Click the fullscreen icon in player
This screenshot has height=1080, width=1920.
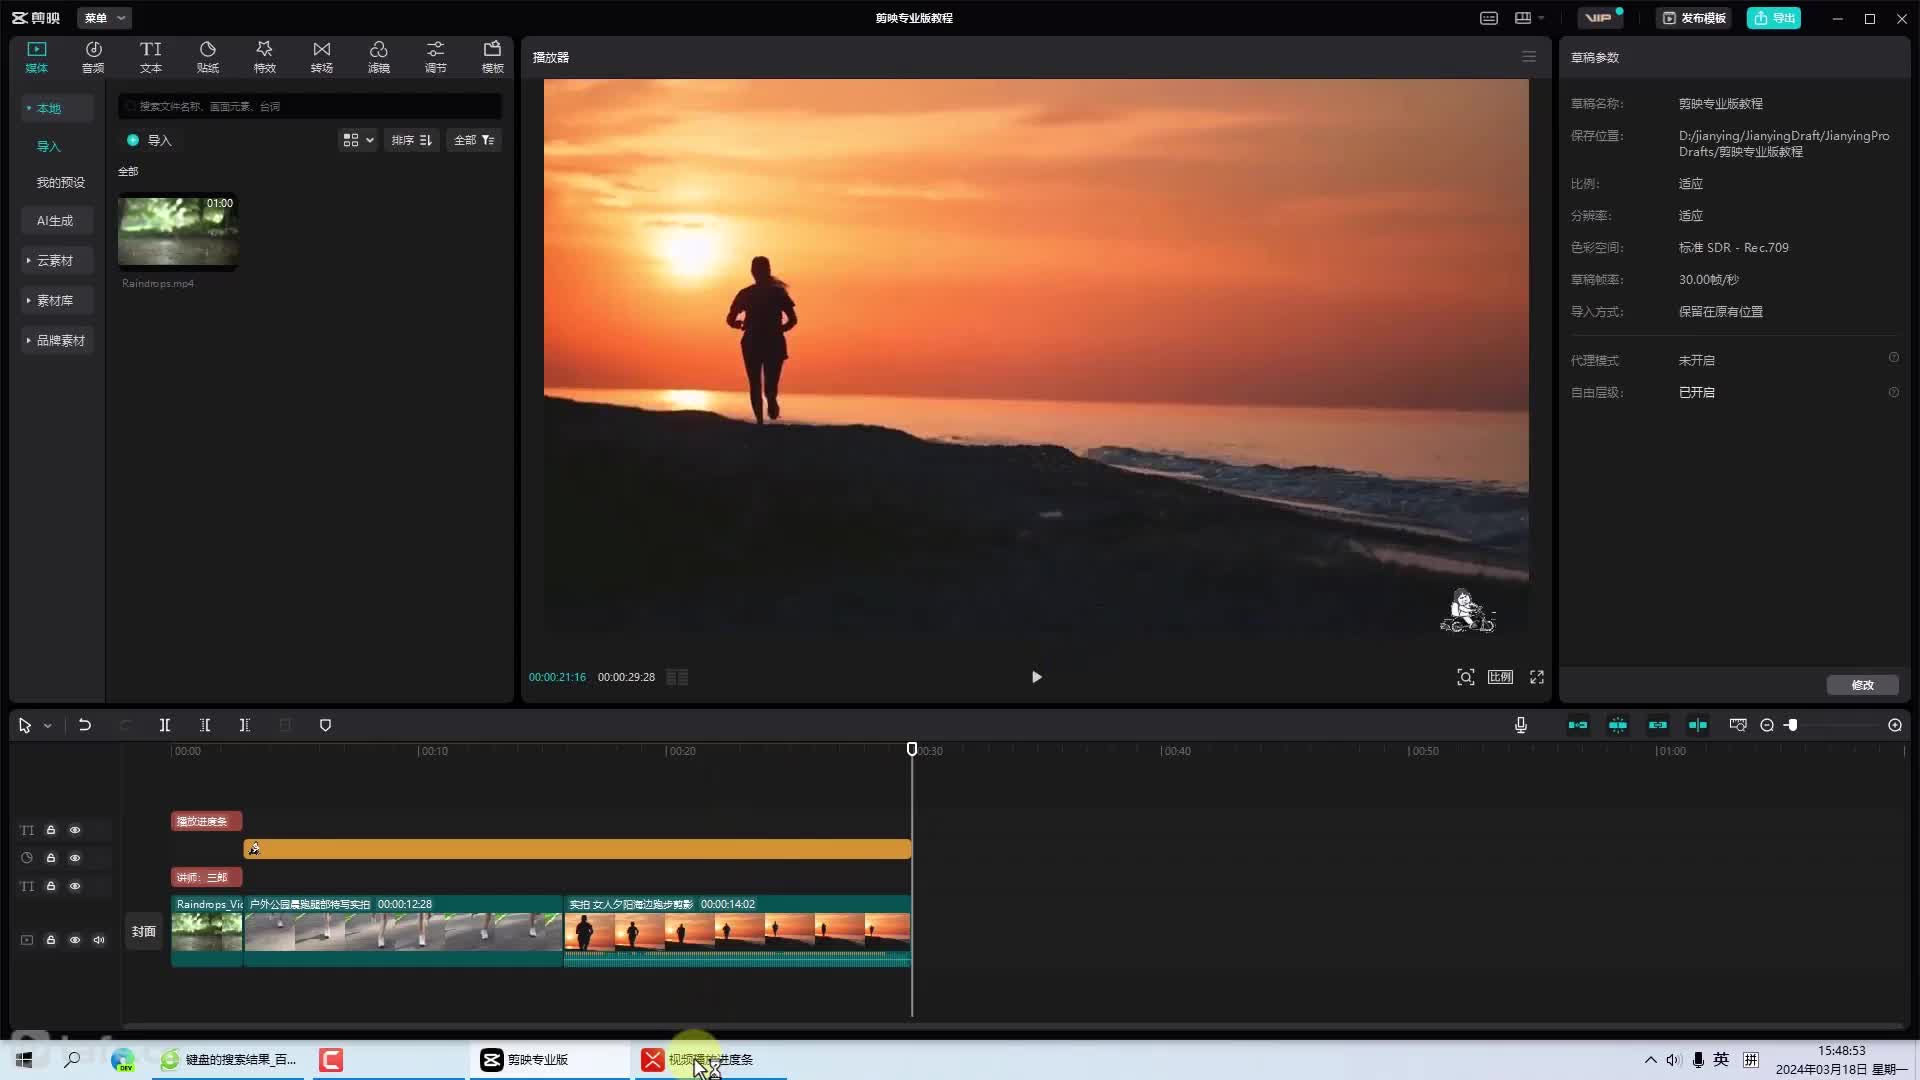coord(1537,677)
